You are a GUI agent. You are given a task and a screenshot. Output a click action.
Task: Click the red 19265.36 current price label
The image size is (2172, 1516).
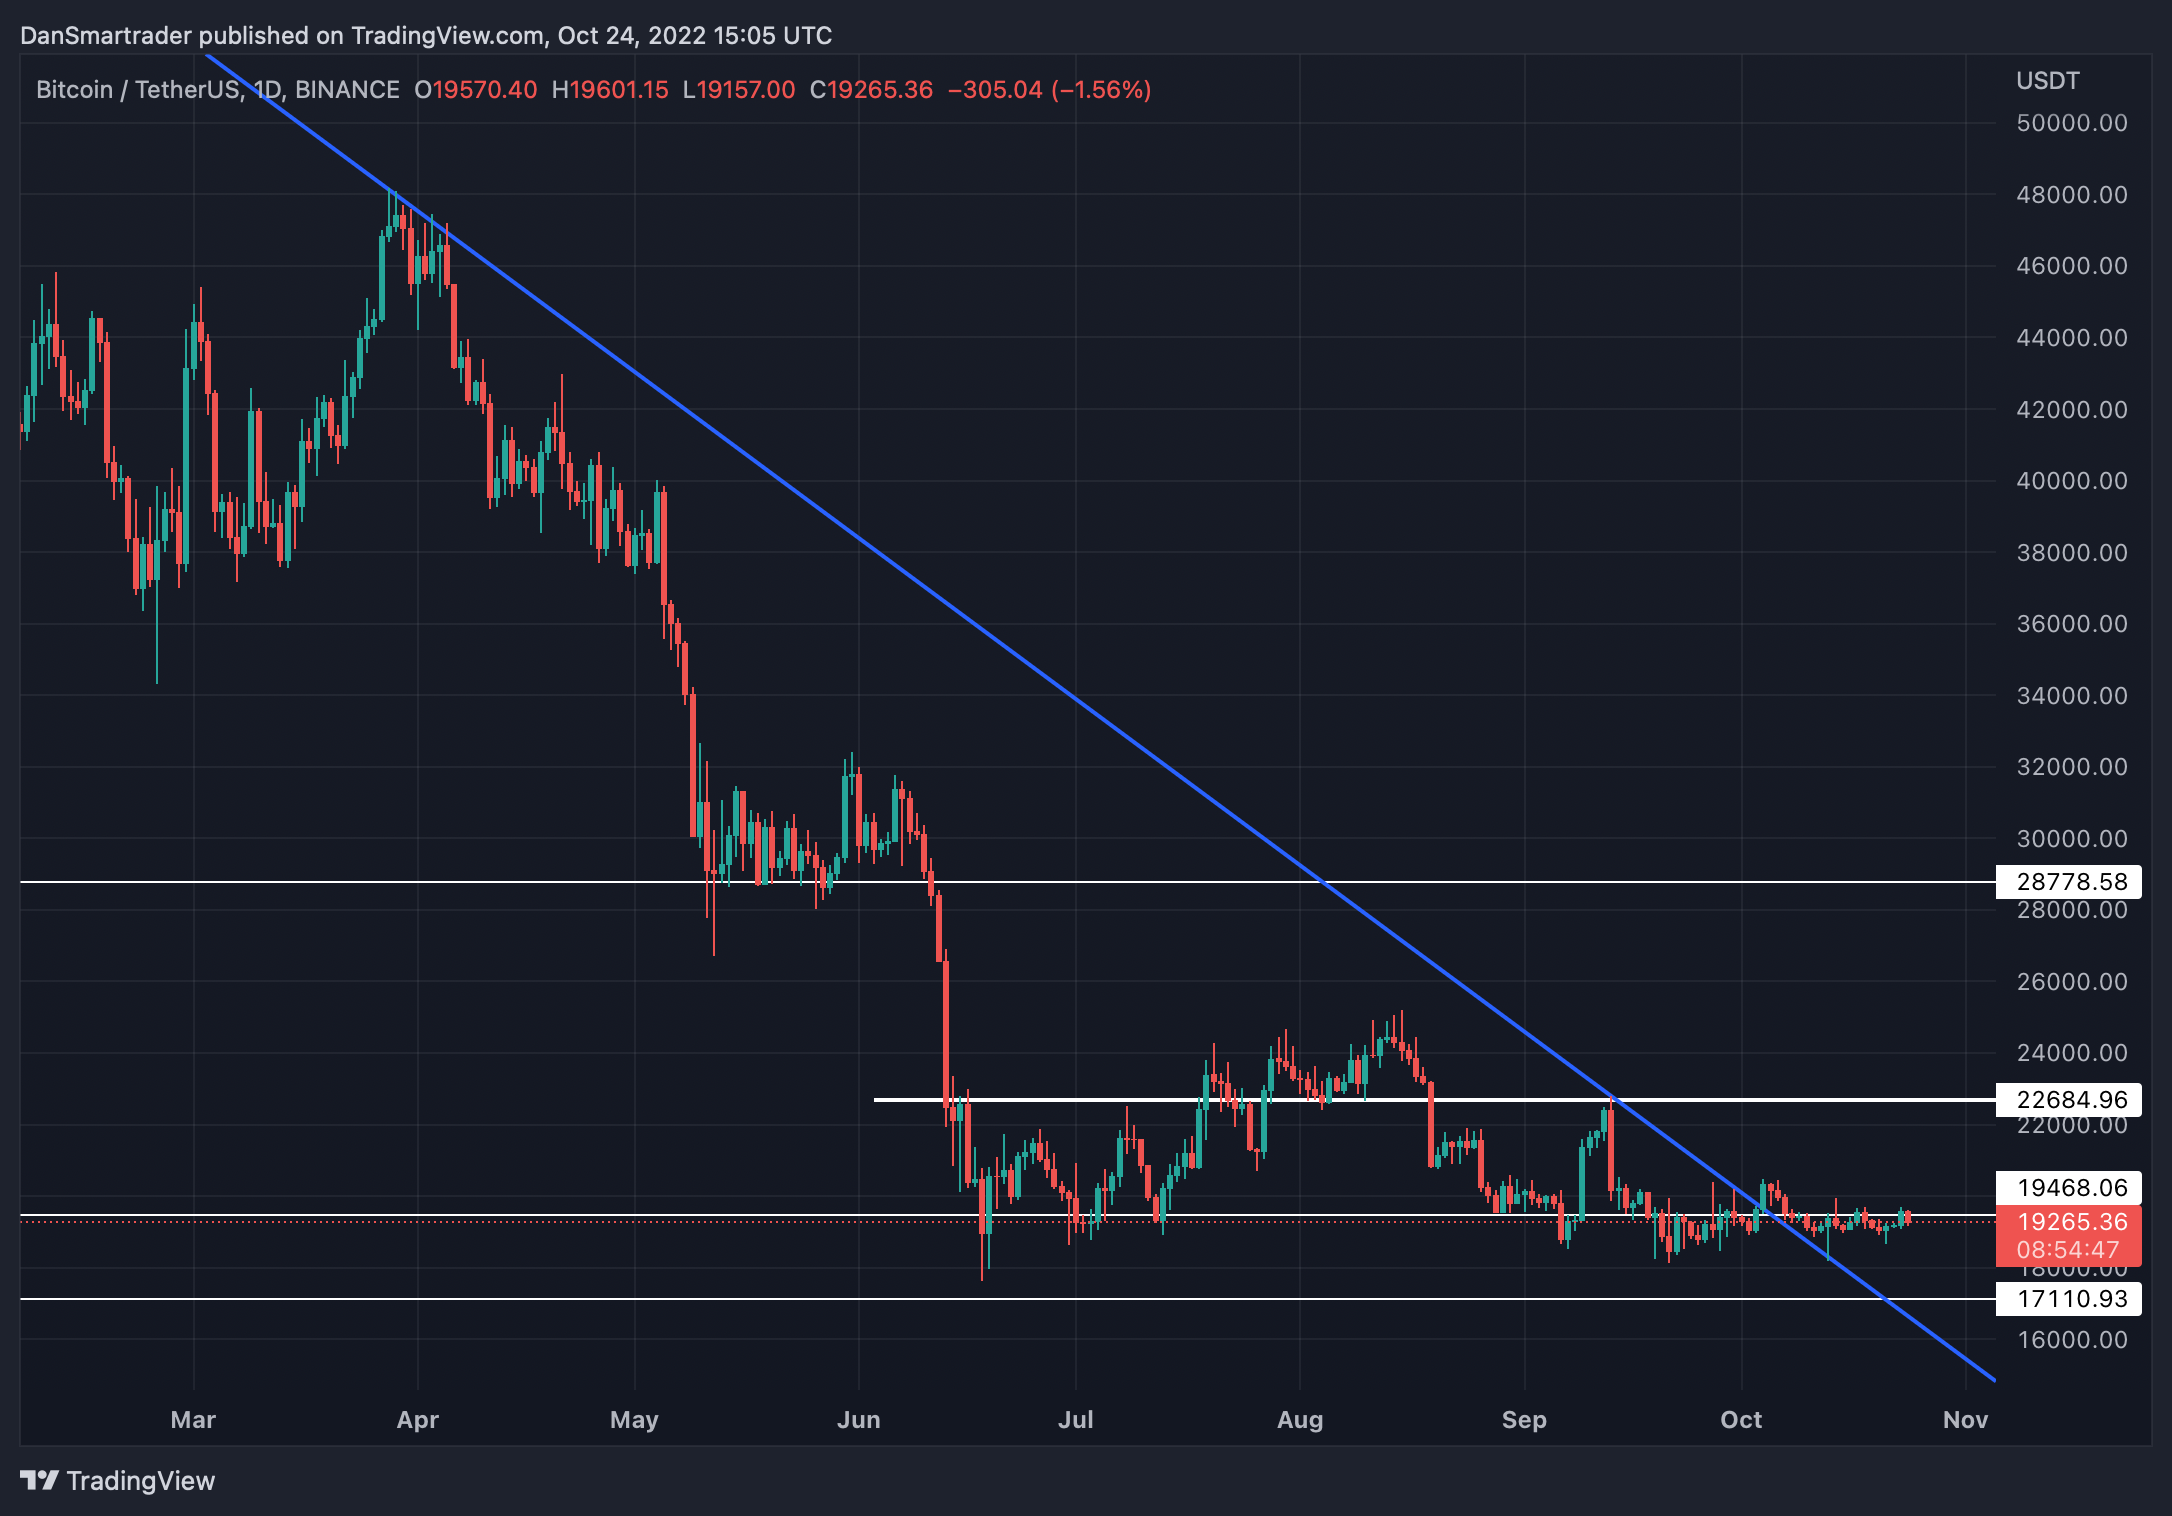pyautogui.click(x=2068, y=1222)
